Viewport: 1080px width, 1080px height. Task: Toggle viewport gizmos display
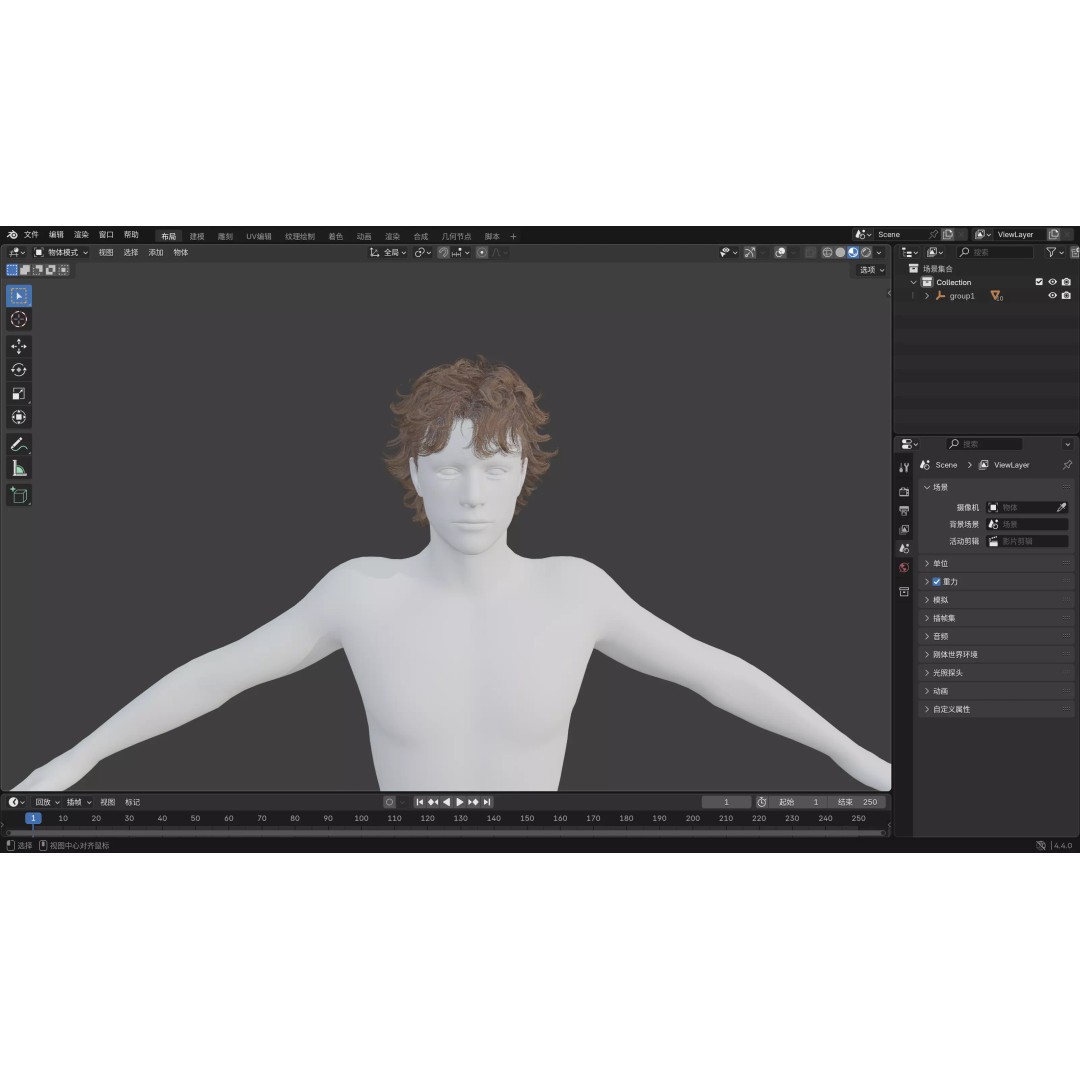point(750,253)
